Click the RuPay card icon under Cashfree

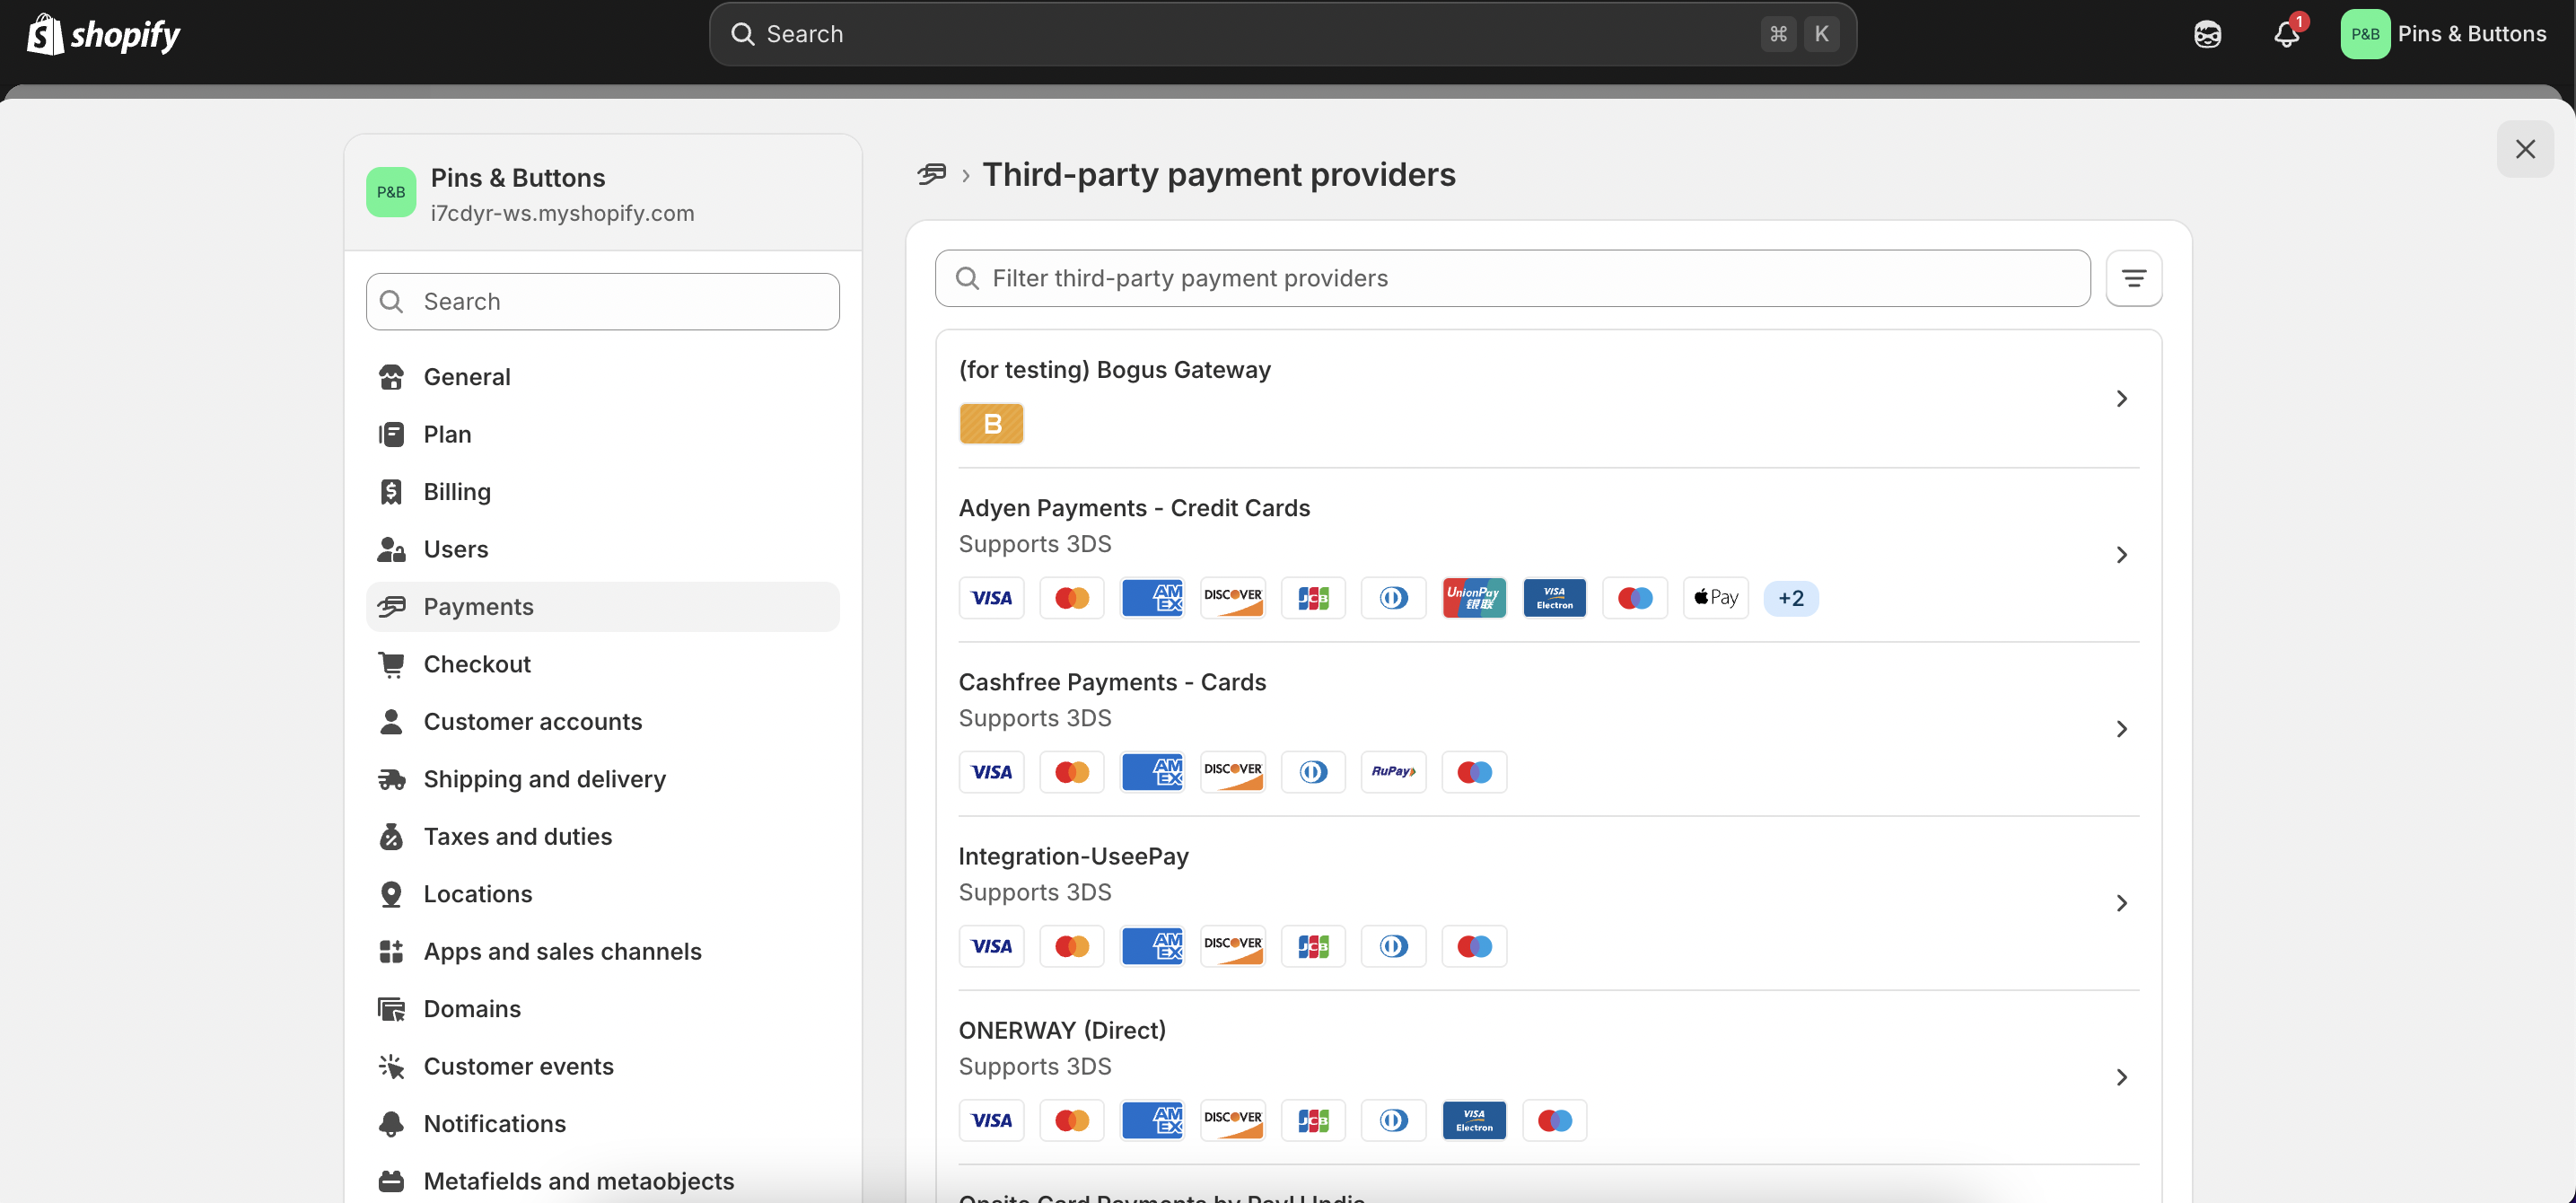[1393, 772]
